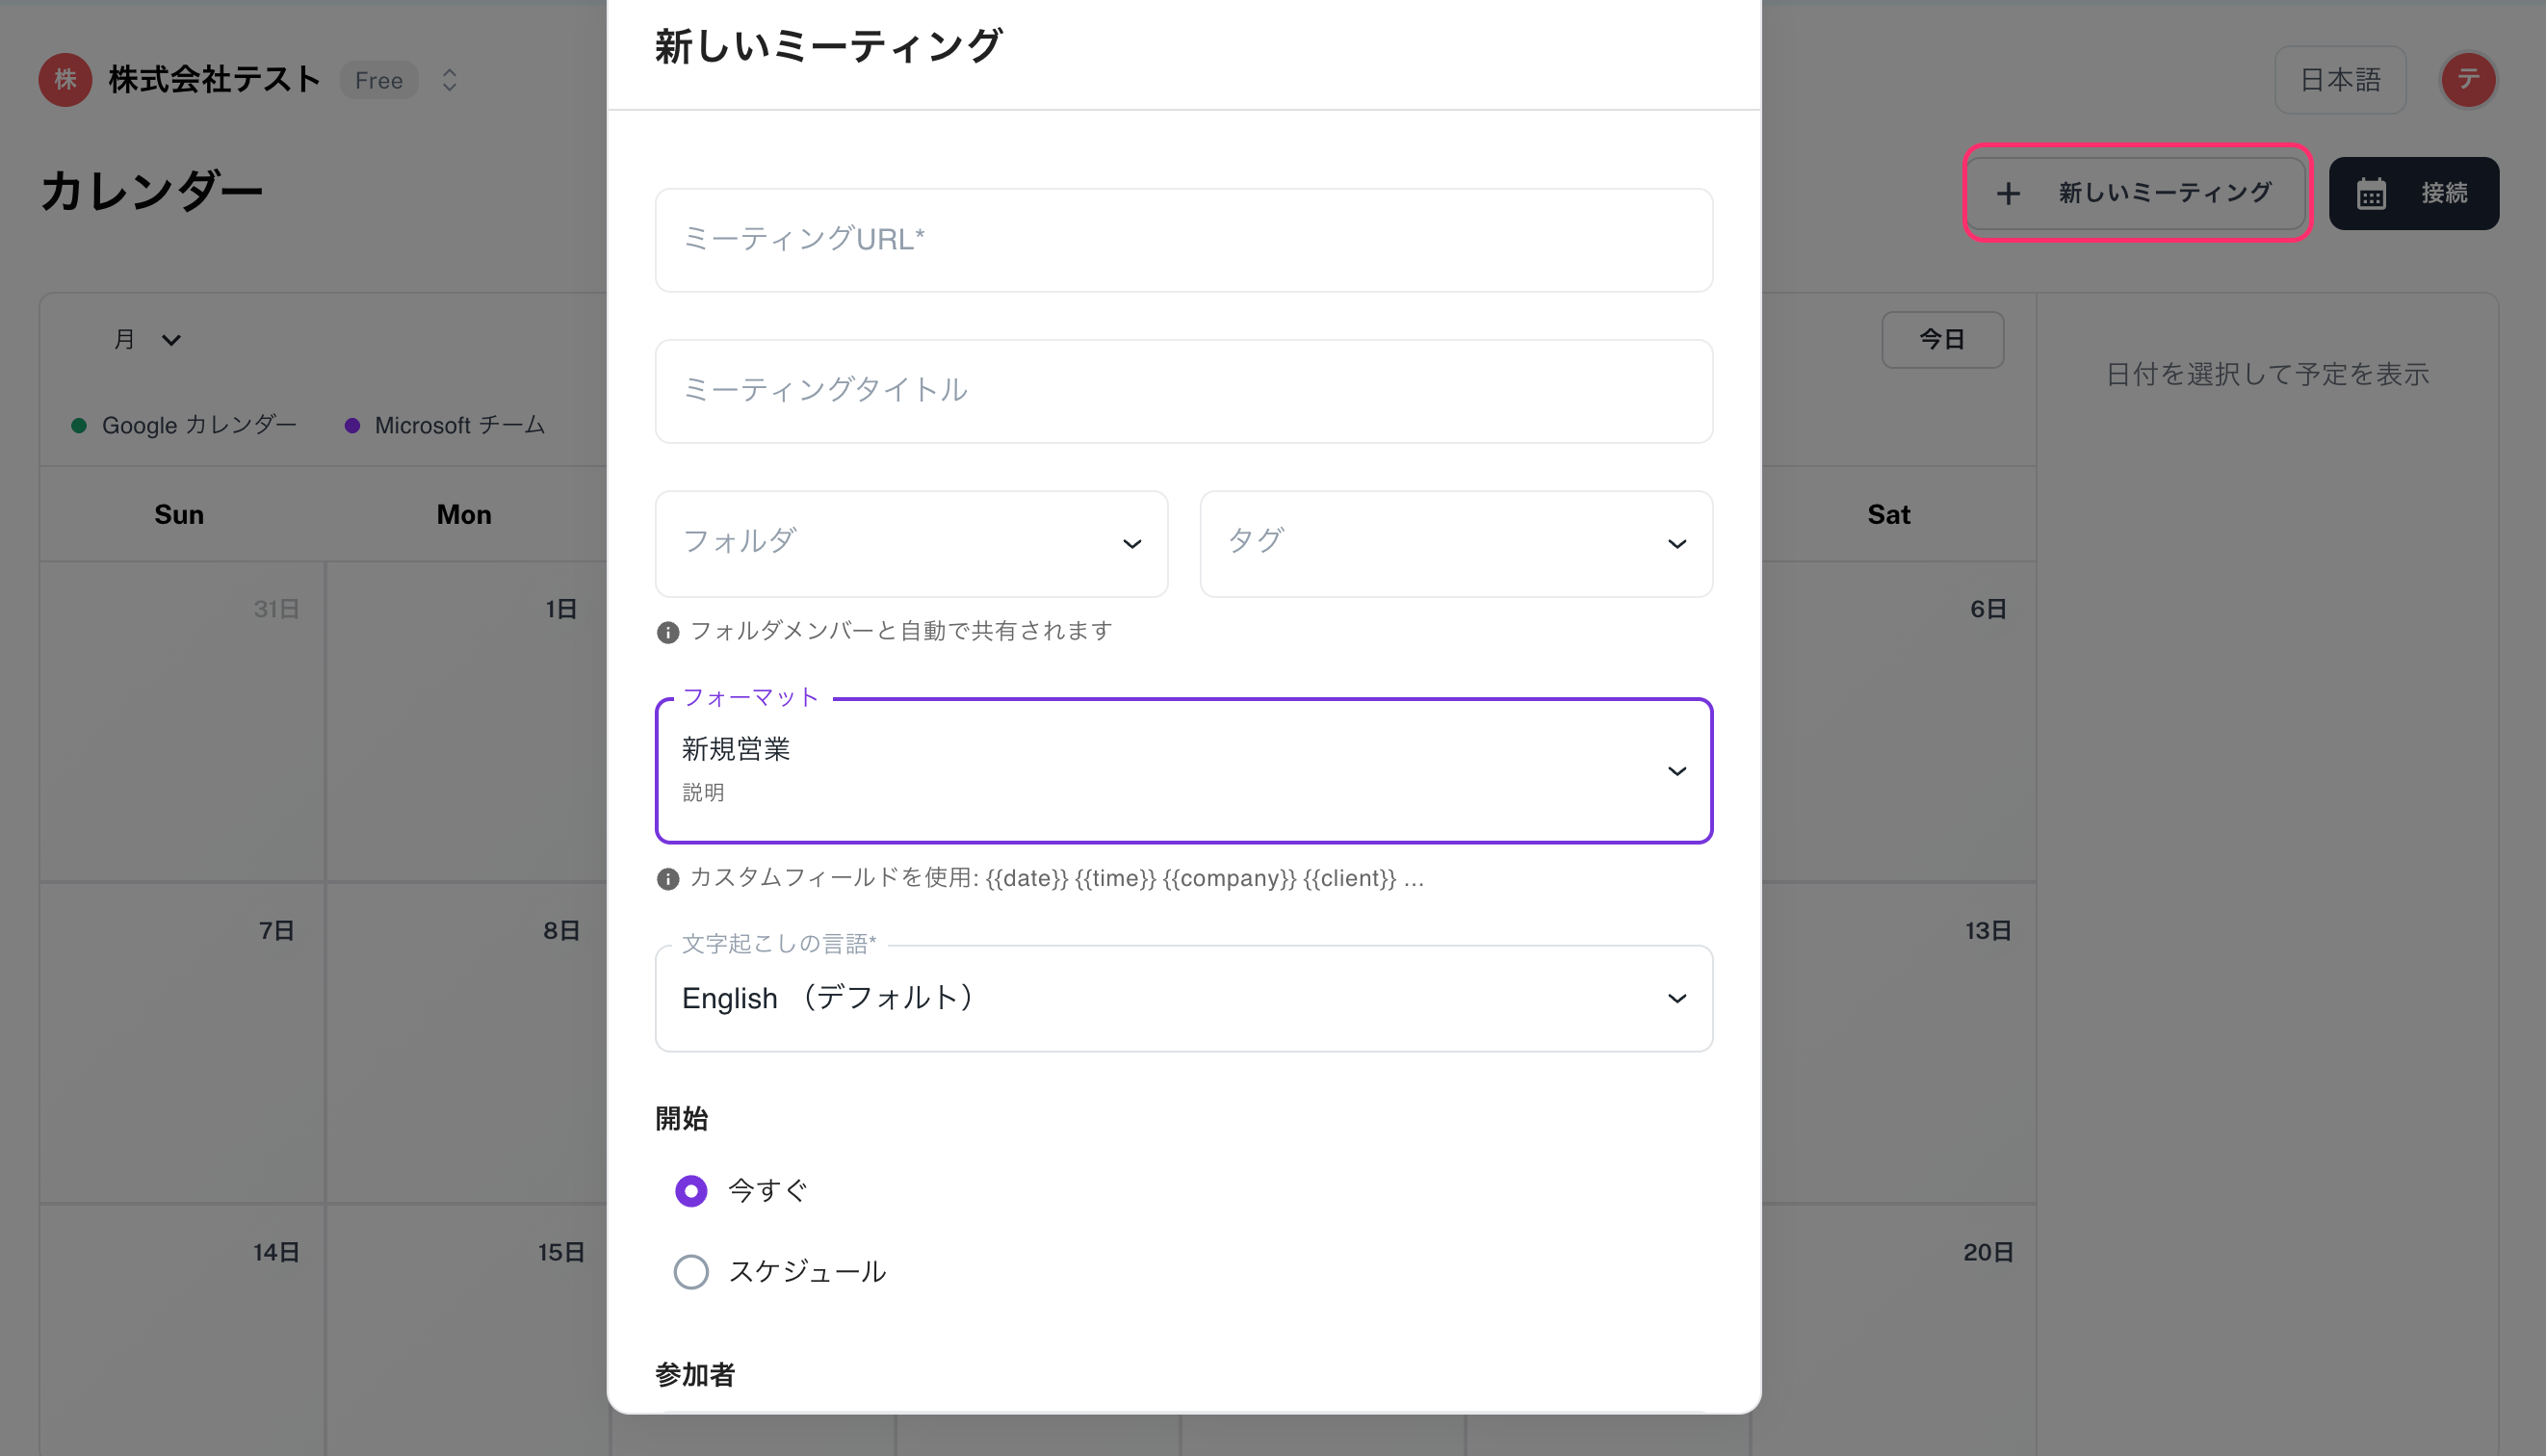Open the 文字起こしの言語 dropdown
The height and width of the screenshot is (1456, 2546).
[x=1183, y=998]
